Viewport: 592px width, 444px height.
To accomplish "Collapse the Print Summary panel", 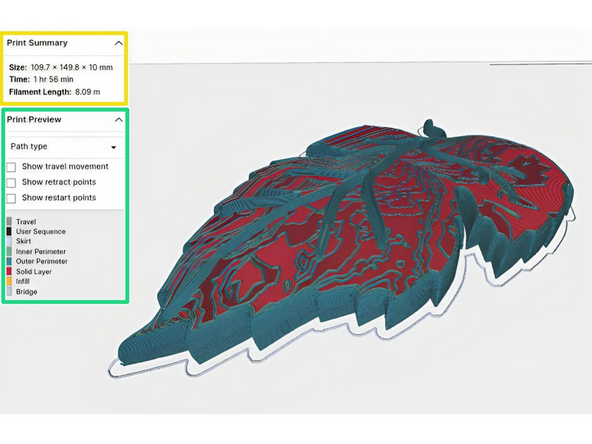I will coord(119,43).
